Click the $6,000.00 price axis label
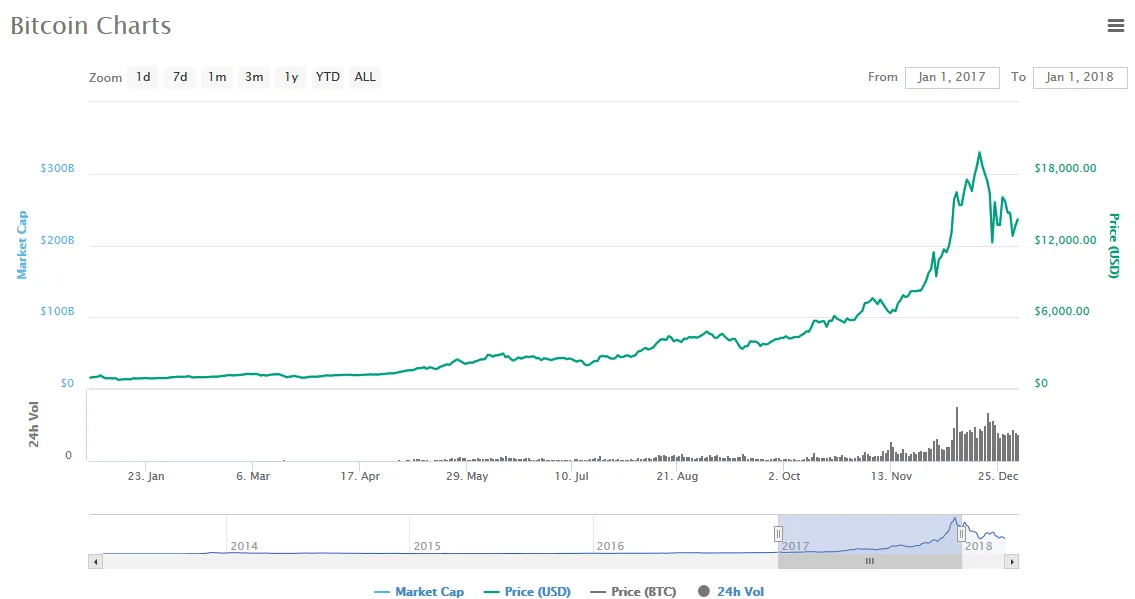The height and width of the screenshot is (599, 1135). pos(1062,311)
